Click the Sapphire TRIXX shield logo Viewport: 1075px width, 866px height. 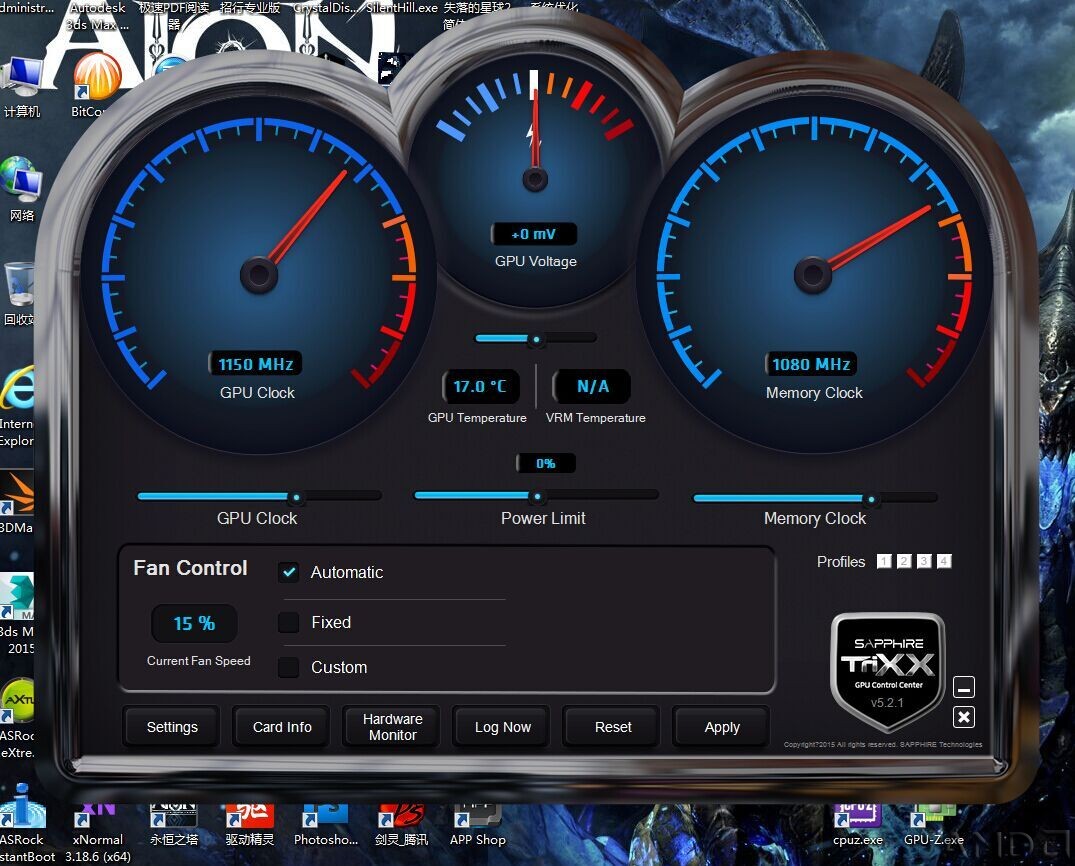(x=888, y=671)
